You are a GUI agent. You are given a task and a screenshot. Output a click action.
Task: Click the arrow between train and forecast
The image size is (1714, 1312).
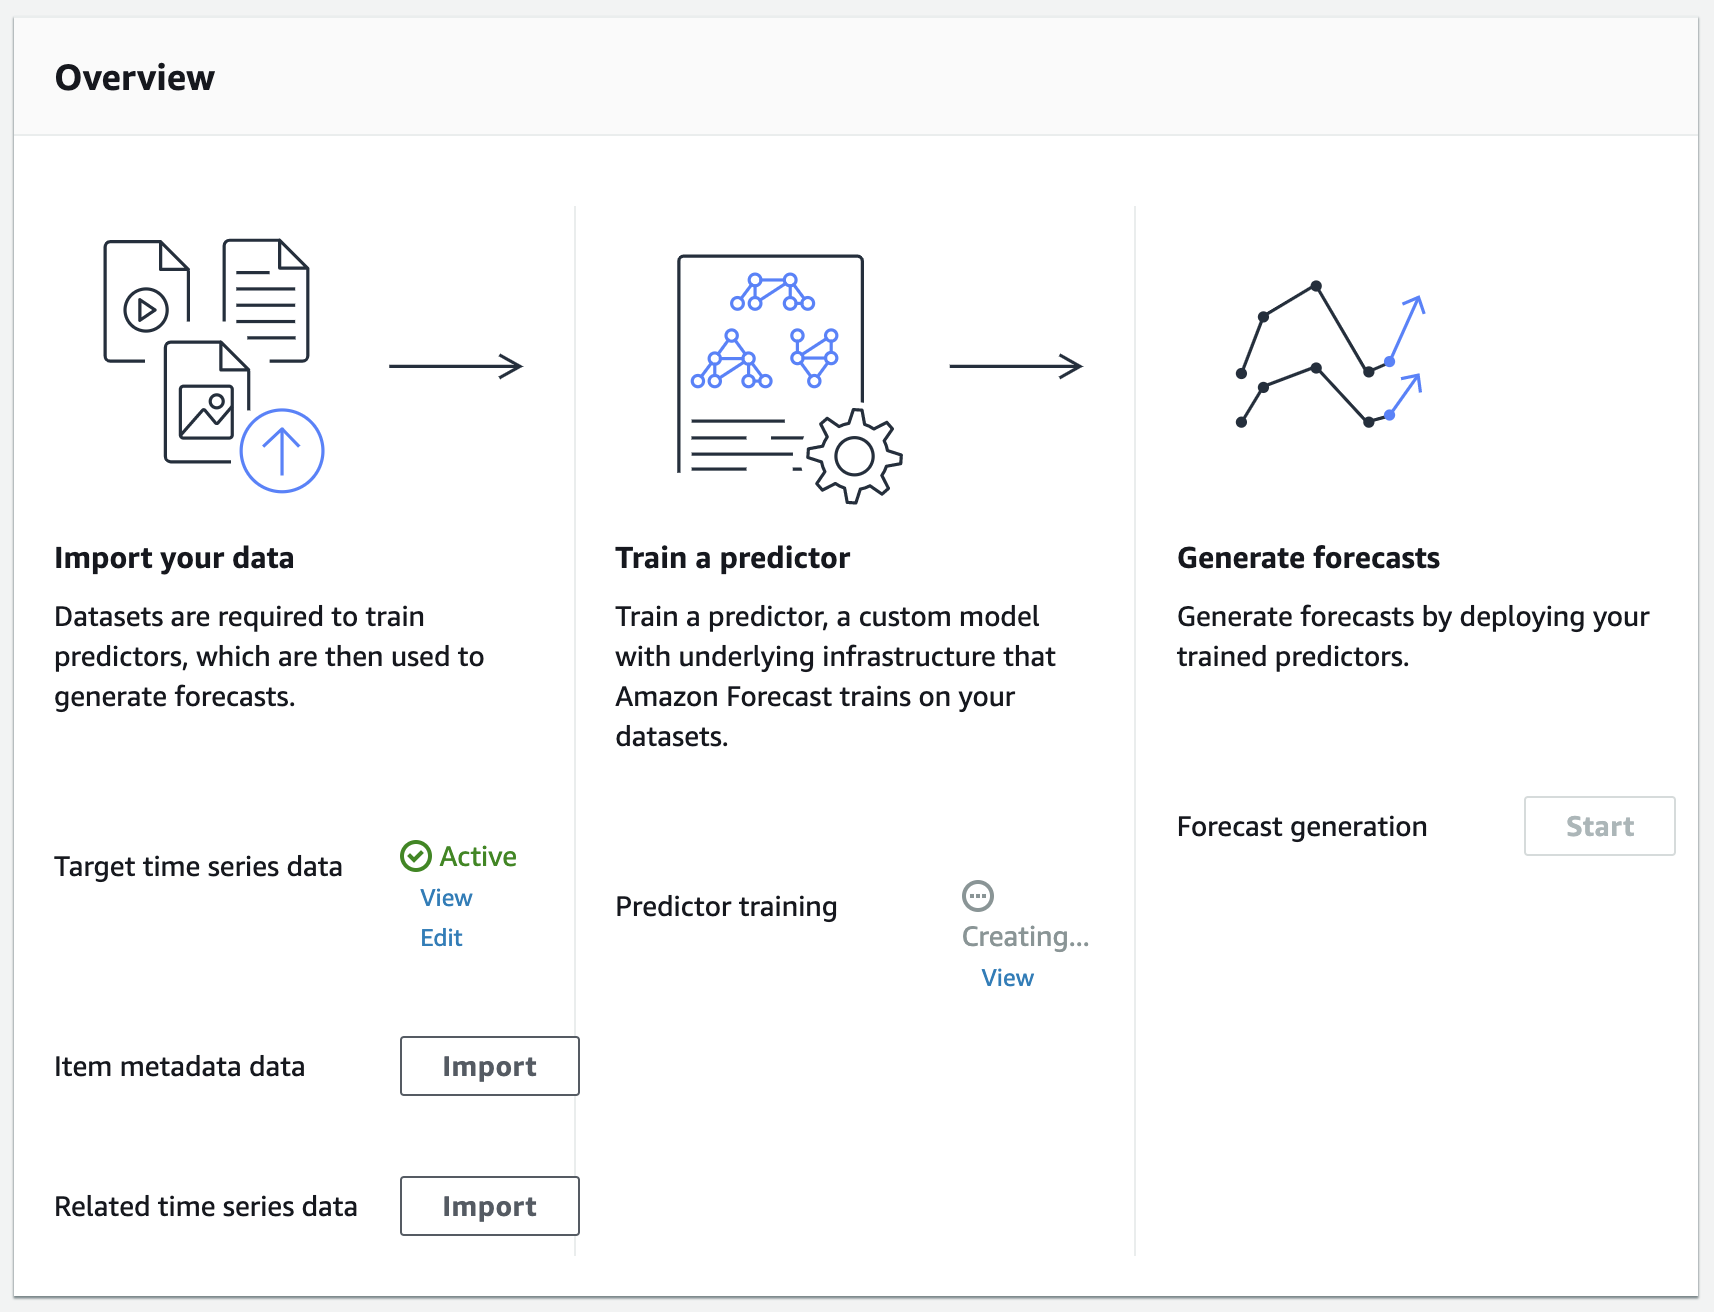[x=1015, y=366]
